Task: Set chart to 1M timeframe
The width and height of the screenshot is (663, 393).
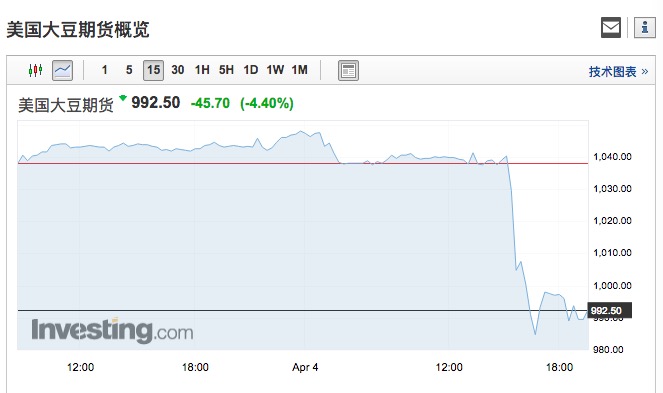Action: 299,70
